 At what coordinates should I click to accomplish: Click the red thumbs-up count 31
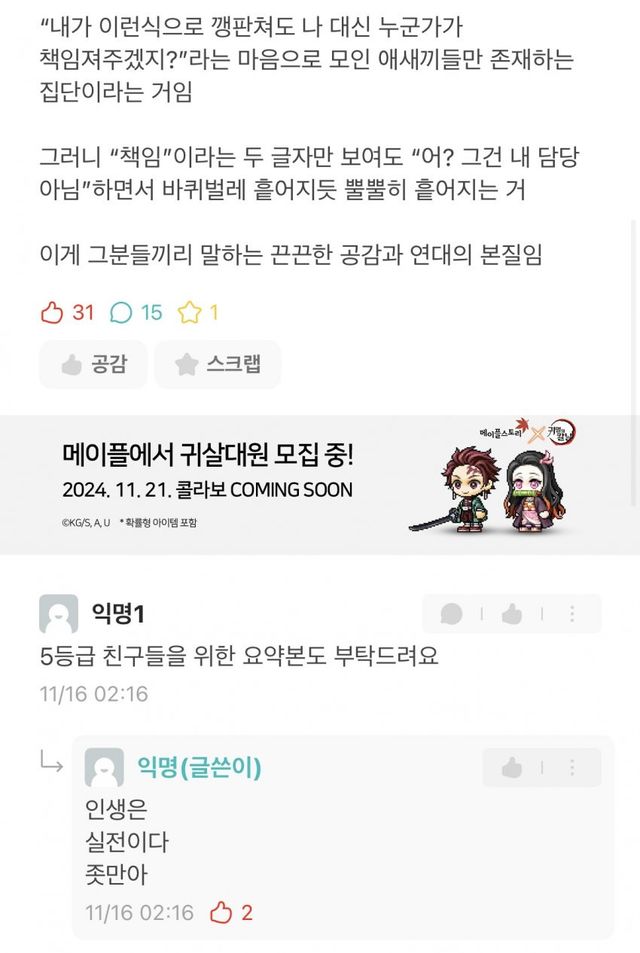click(x=67, y=312)
